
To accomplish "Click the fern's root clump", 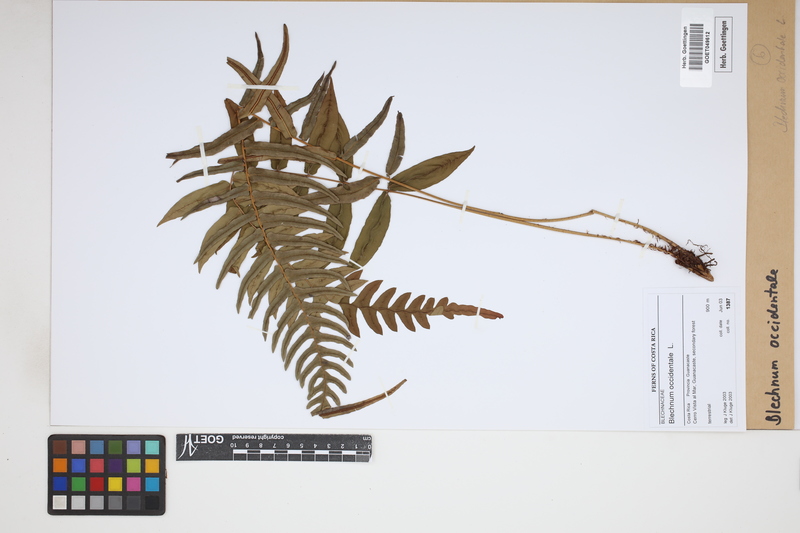I will click(693, 259).
